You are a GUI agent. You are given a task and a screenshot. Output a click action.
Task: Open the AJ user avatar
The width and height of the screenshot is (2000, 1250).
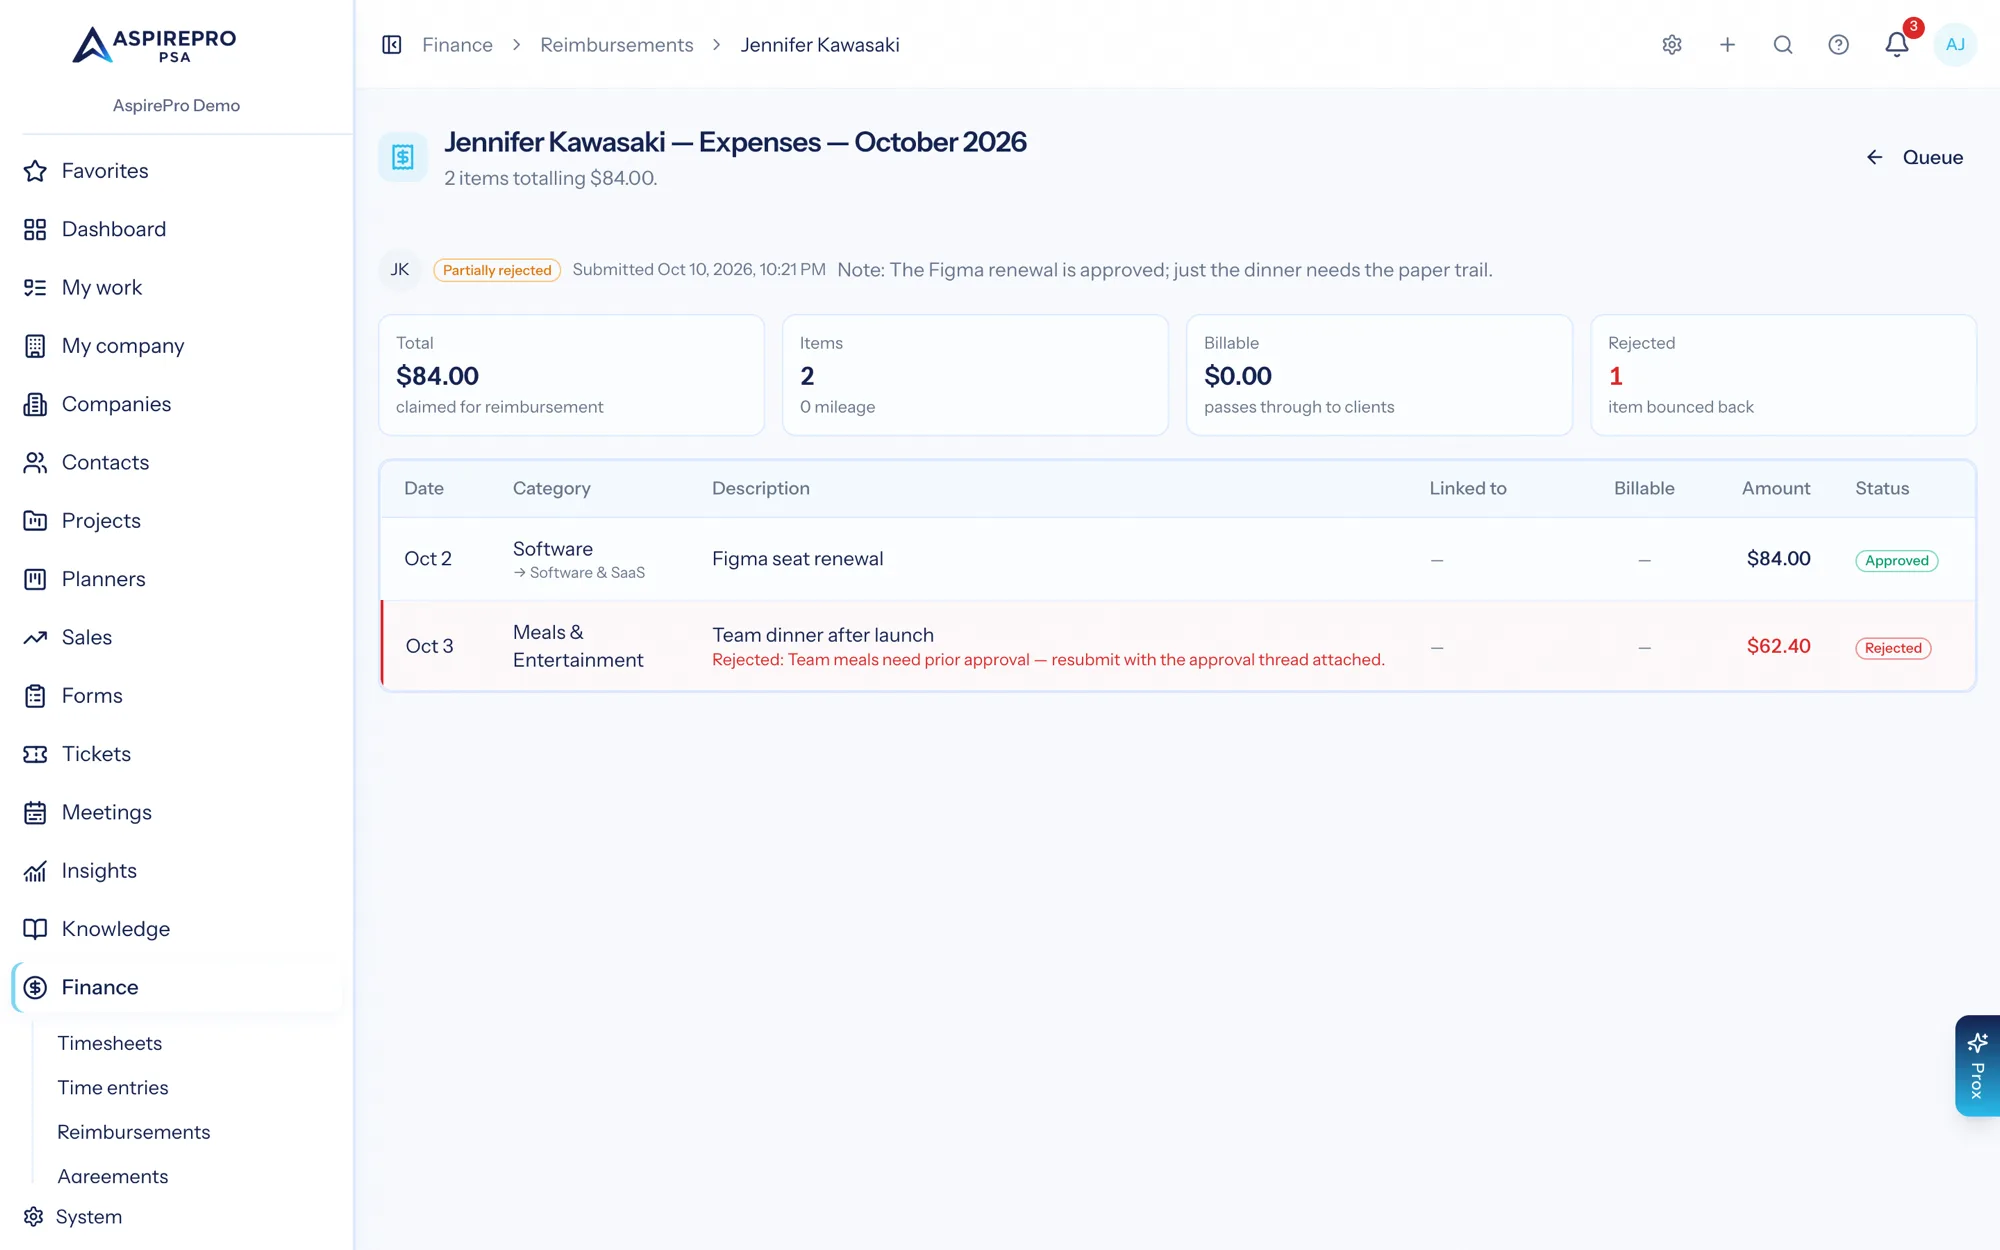1955,45
